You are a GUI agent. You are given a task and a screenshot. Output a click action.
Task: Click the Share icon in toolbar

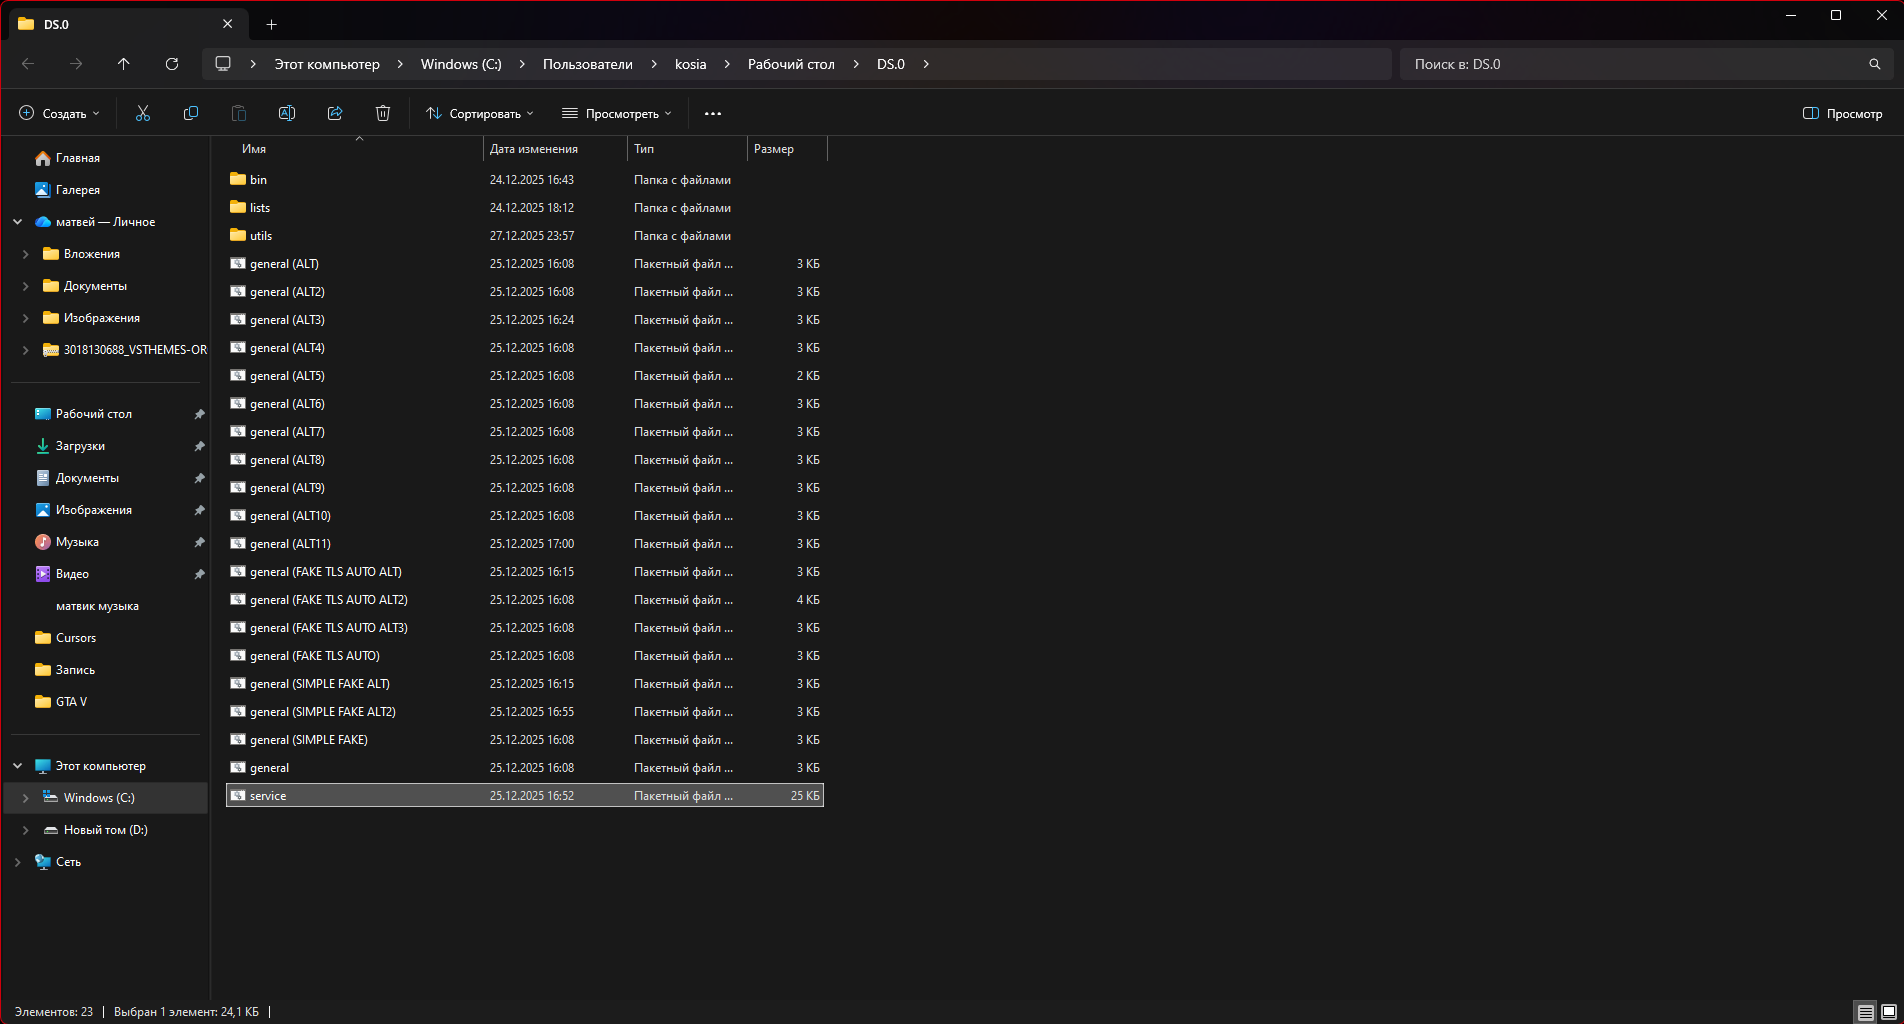(335, 114)
